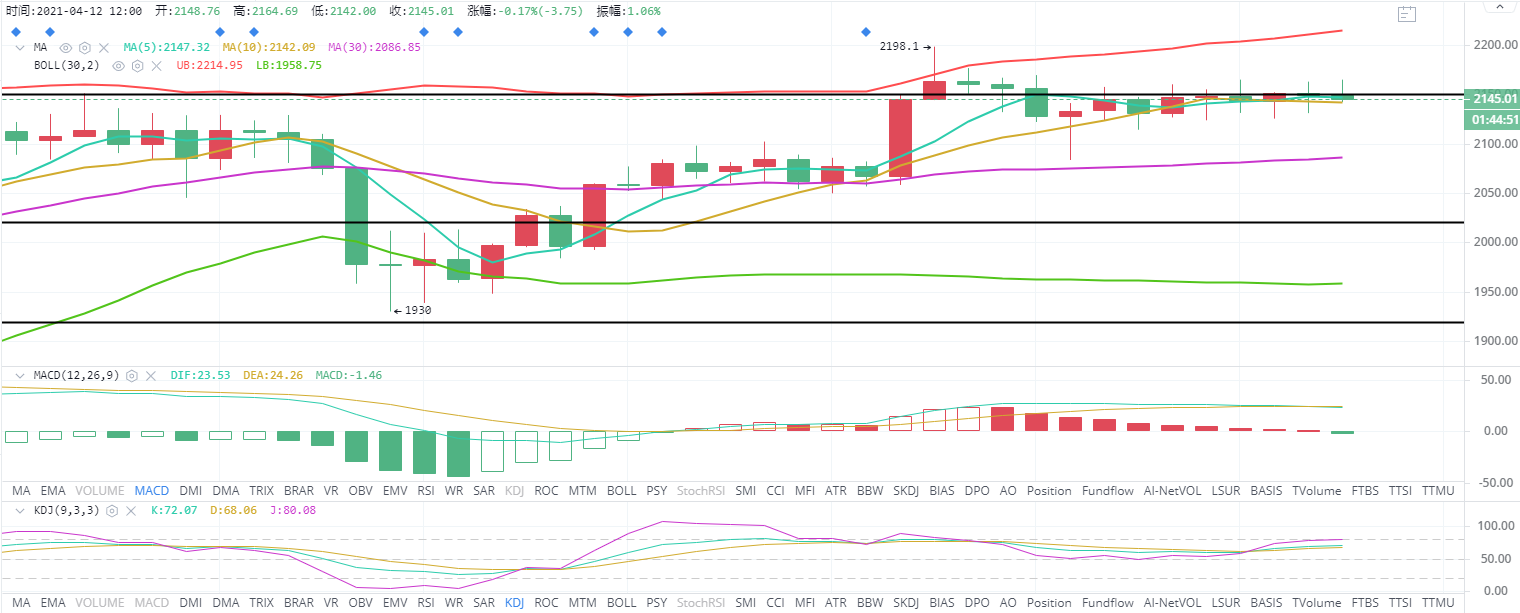Select BOLL tab below the MACD chart

pyautogui.click(x=621, y=491)
